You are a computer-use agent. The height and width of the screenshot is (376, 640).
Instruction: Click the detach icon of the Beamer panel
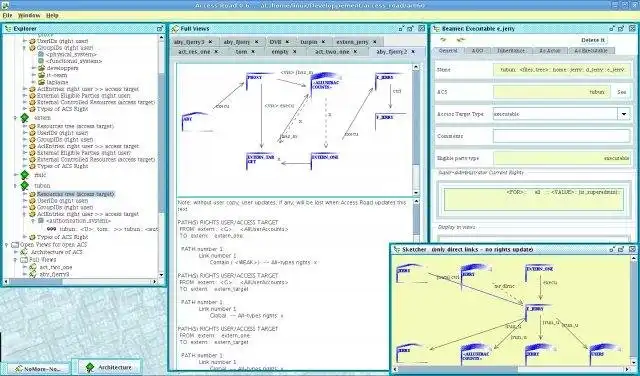[x=621, y=29]
